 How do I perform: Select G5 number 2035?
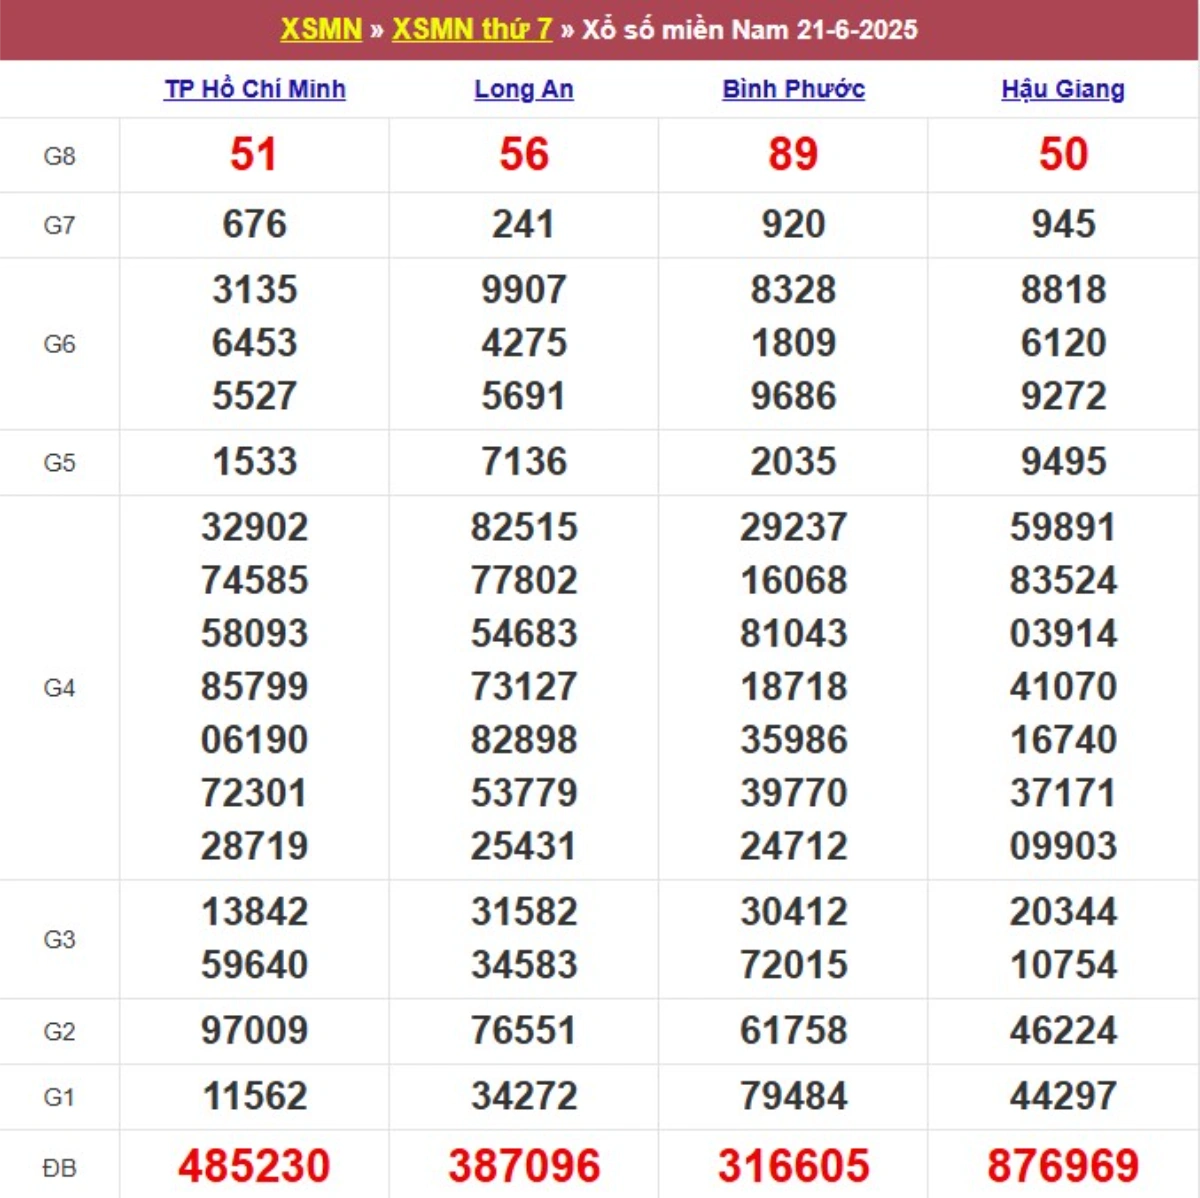coord(794,462)
